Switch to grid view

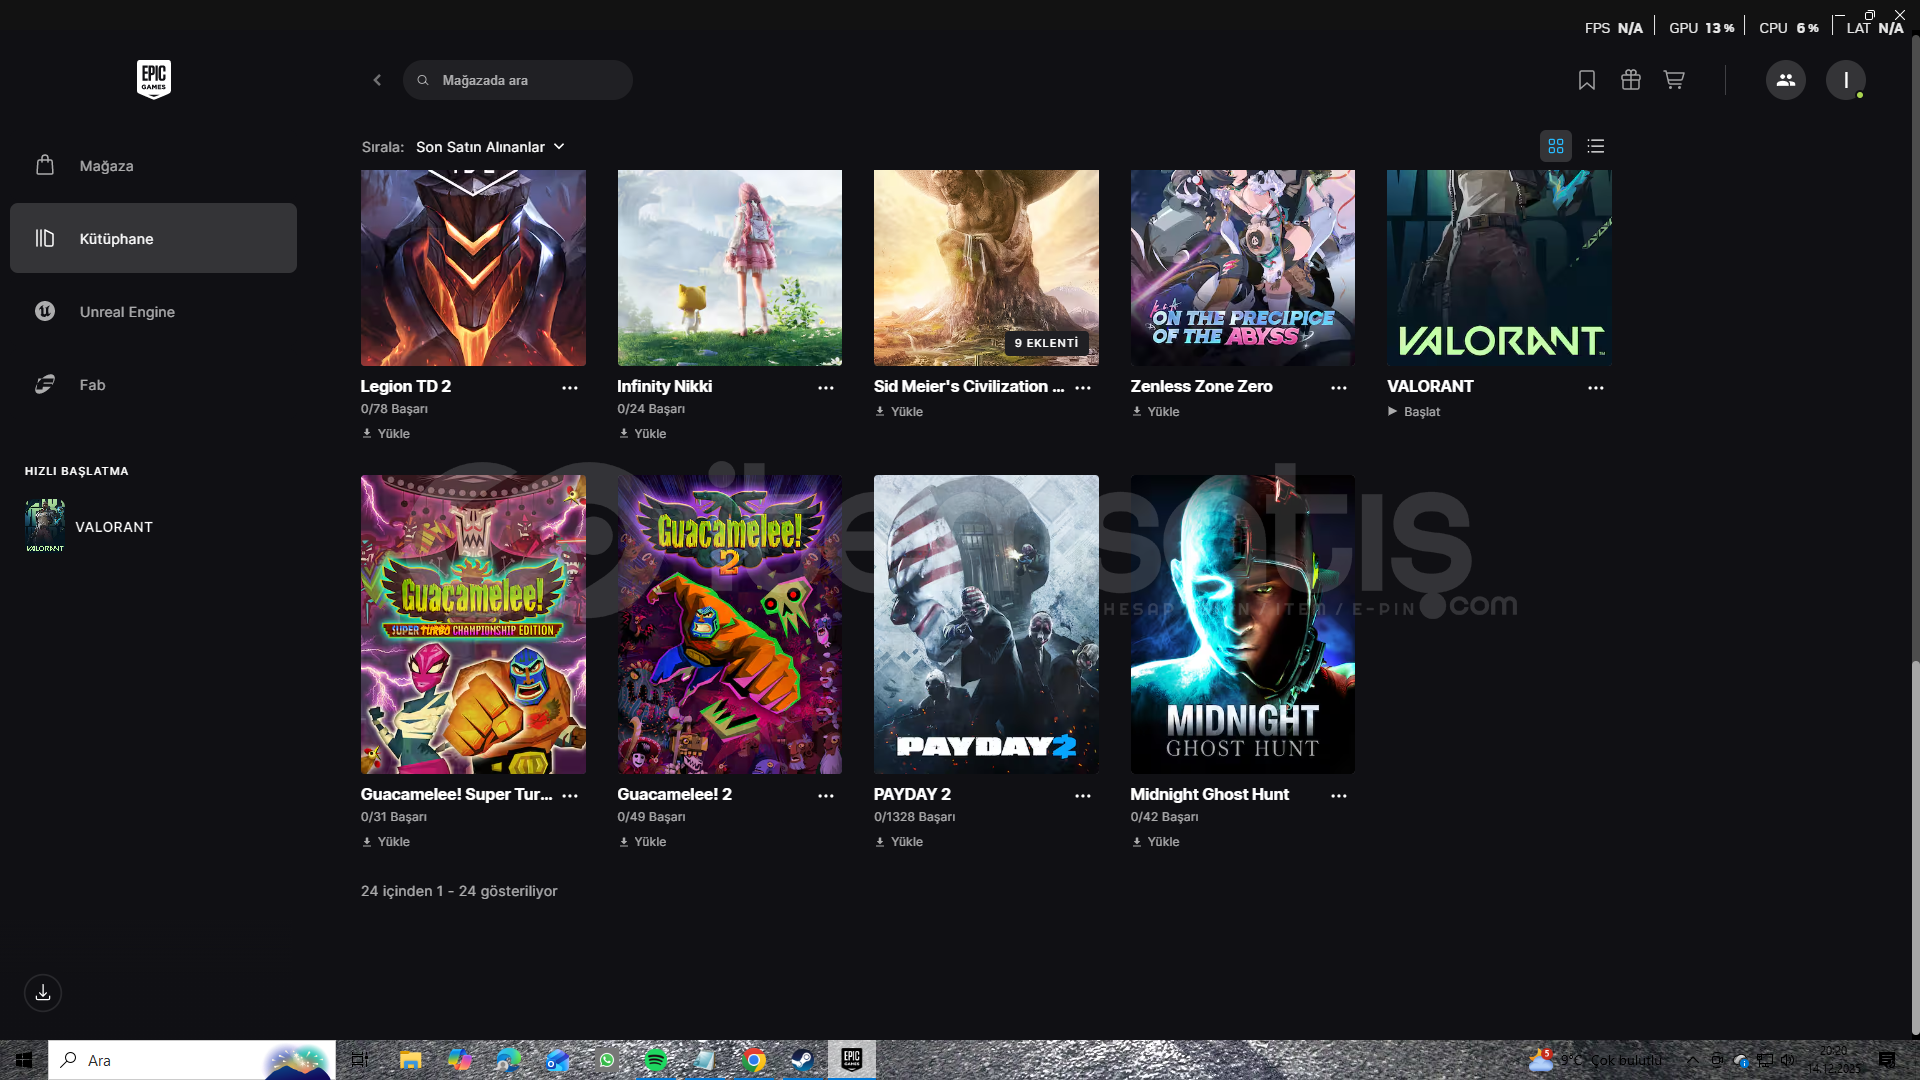tap(1556, 146)
